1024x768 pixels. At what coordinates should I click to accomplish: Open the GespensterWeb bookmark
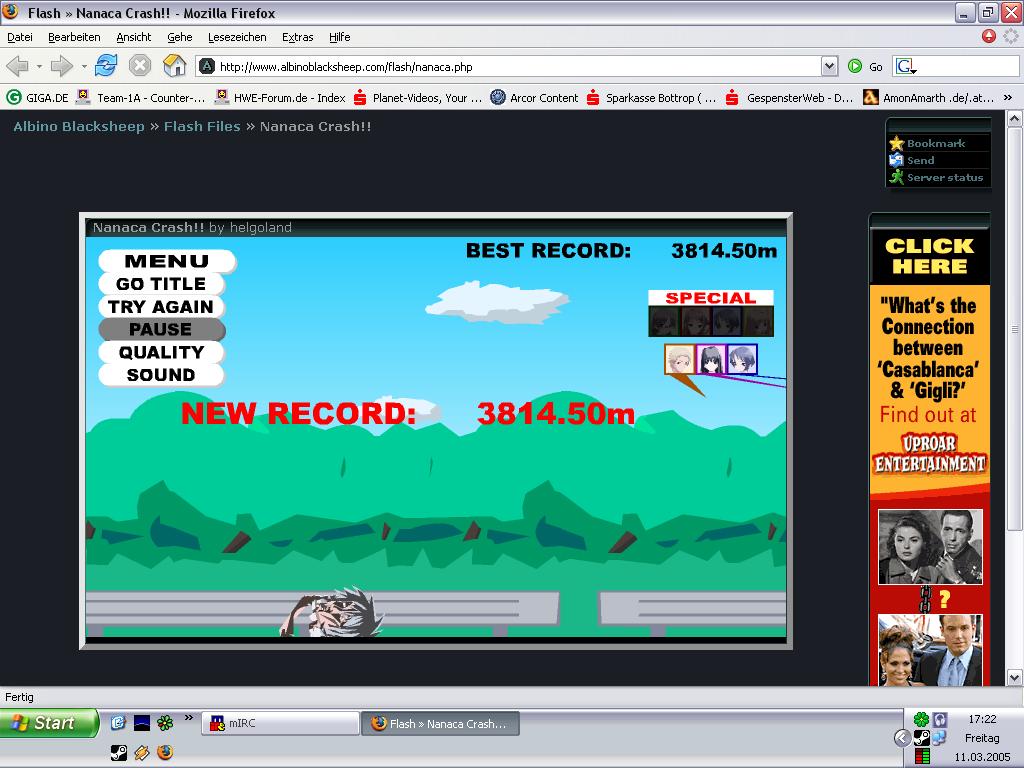point(790,98)
